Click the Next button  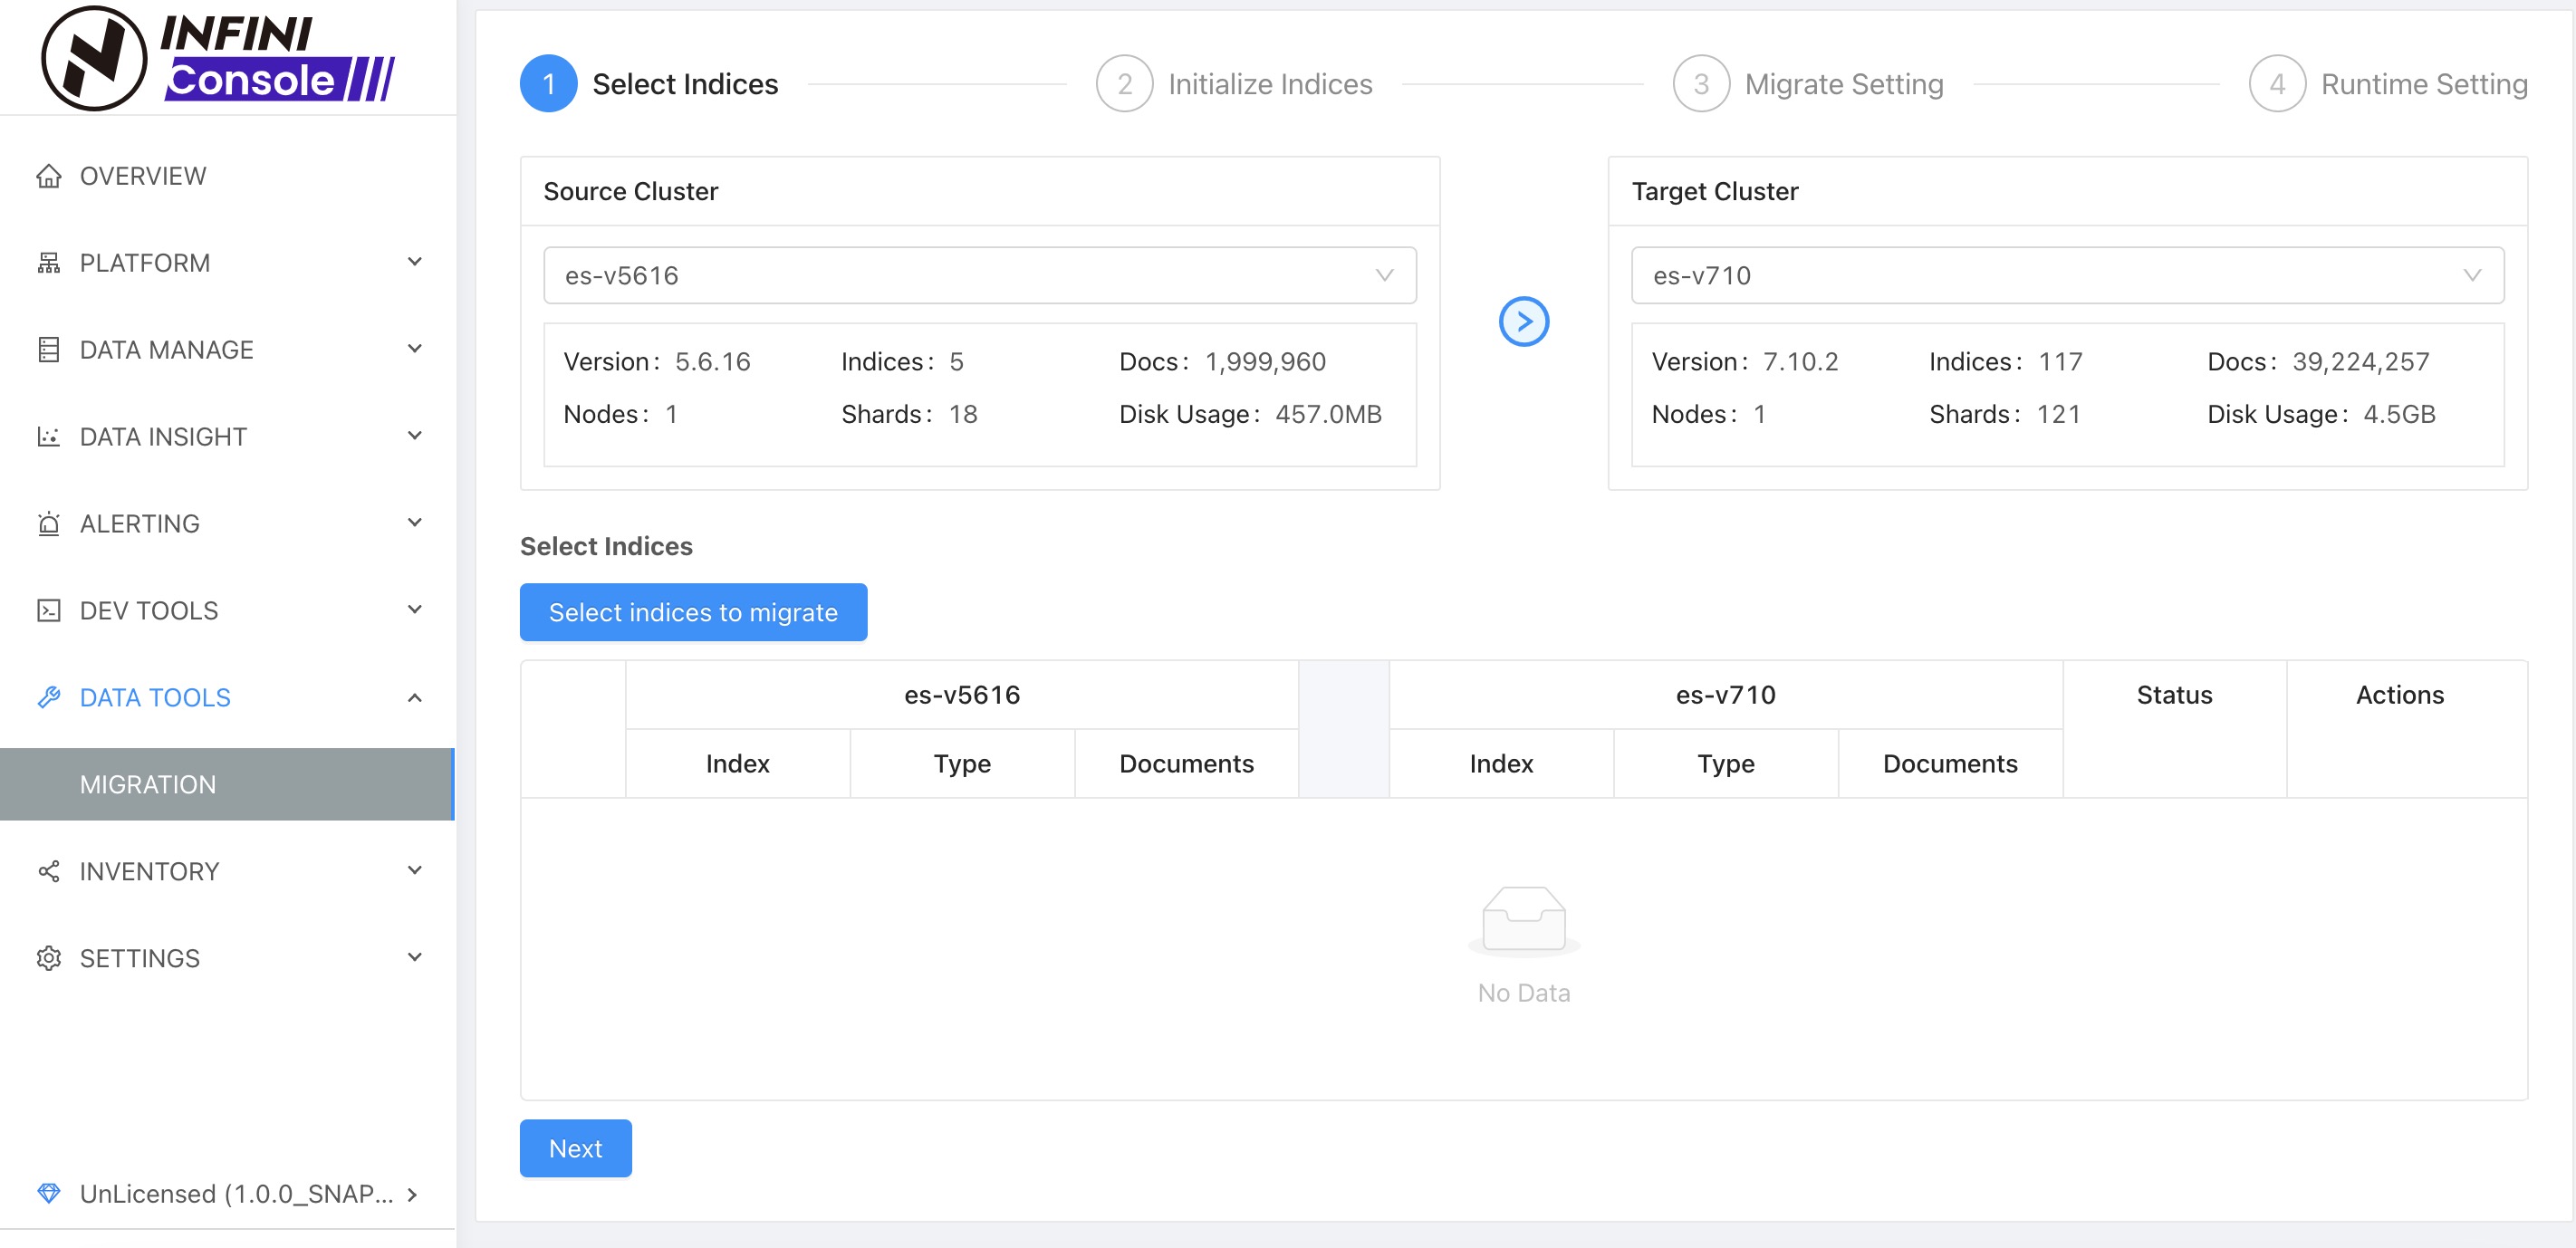[x=575, y=1148]
